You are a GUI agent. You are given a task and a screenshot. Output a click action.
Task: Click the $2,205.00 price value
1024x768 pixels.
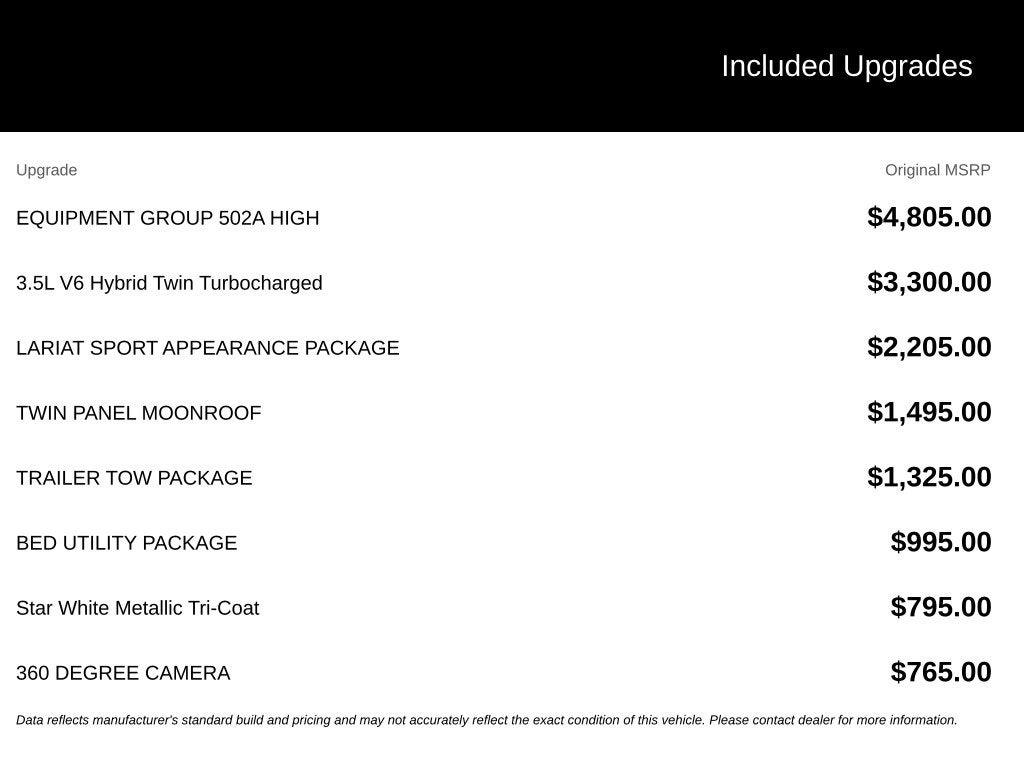[x=929, y=347]
